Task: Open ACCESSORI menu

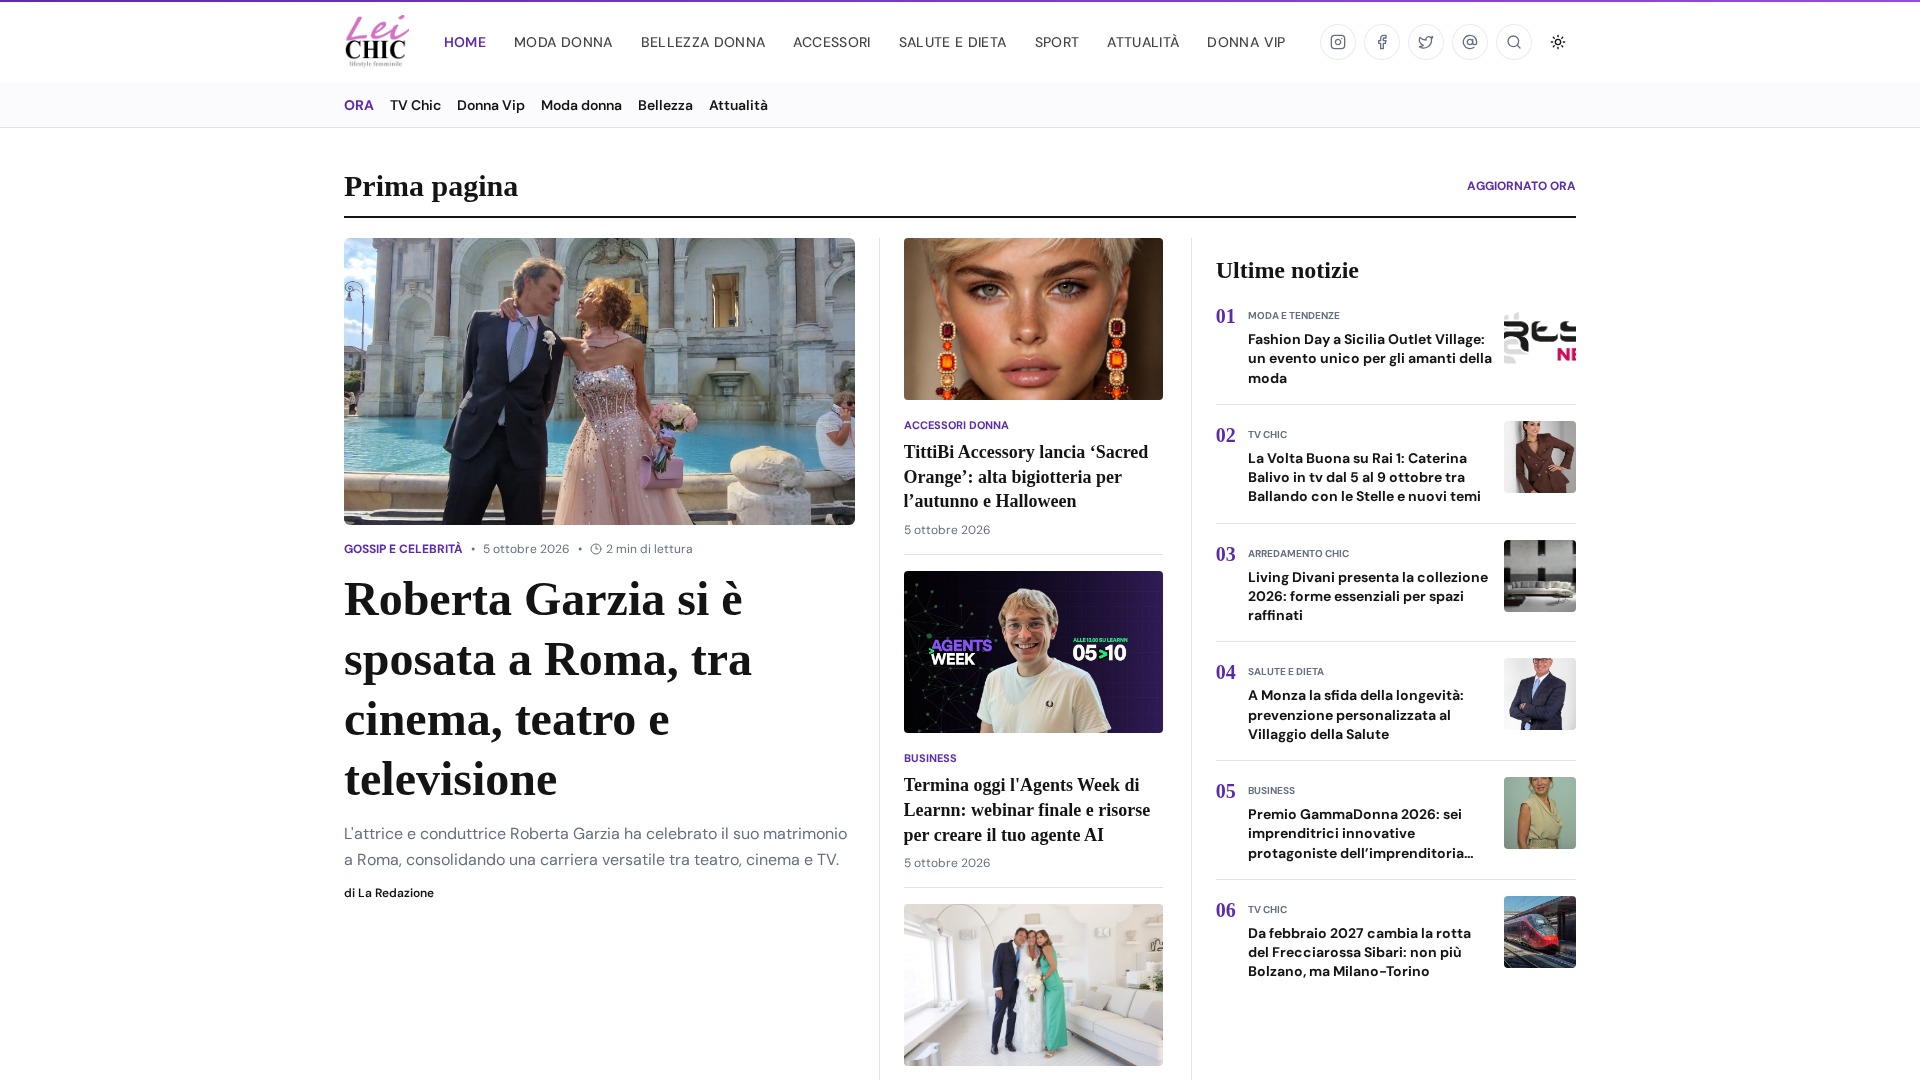Action: coord(832,42)
